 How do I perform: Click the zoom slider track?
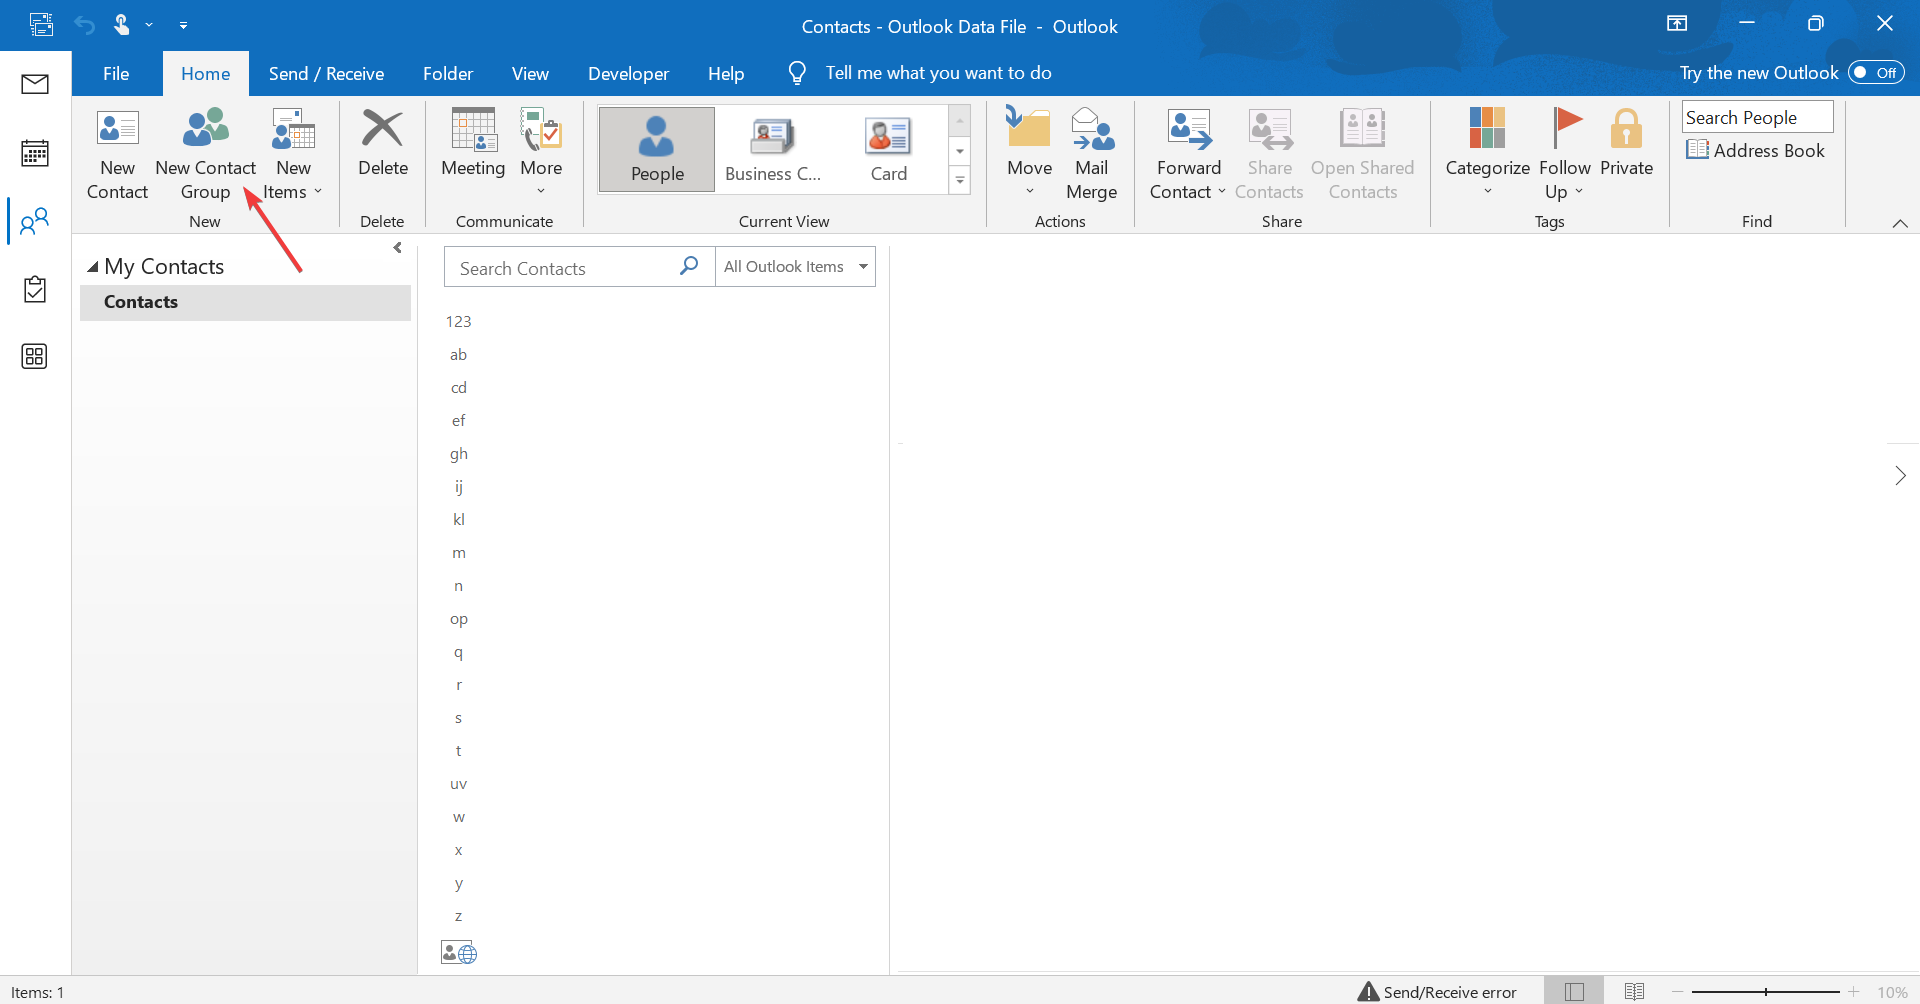[x=1766, y=992]
